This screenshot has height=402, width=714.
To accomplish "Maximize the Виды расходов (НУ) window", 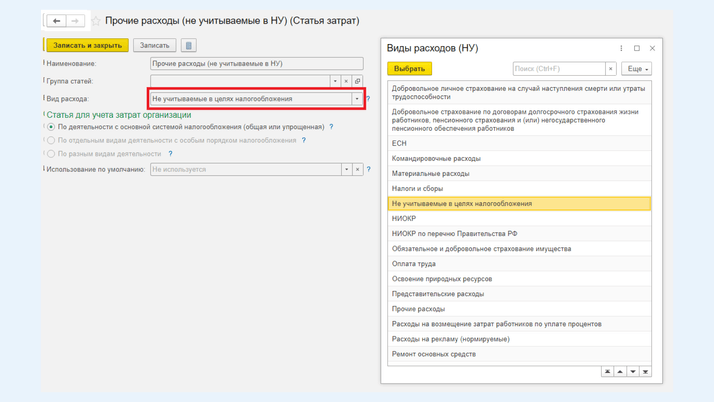I will pos(637,48).
